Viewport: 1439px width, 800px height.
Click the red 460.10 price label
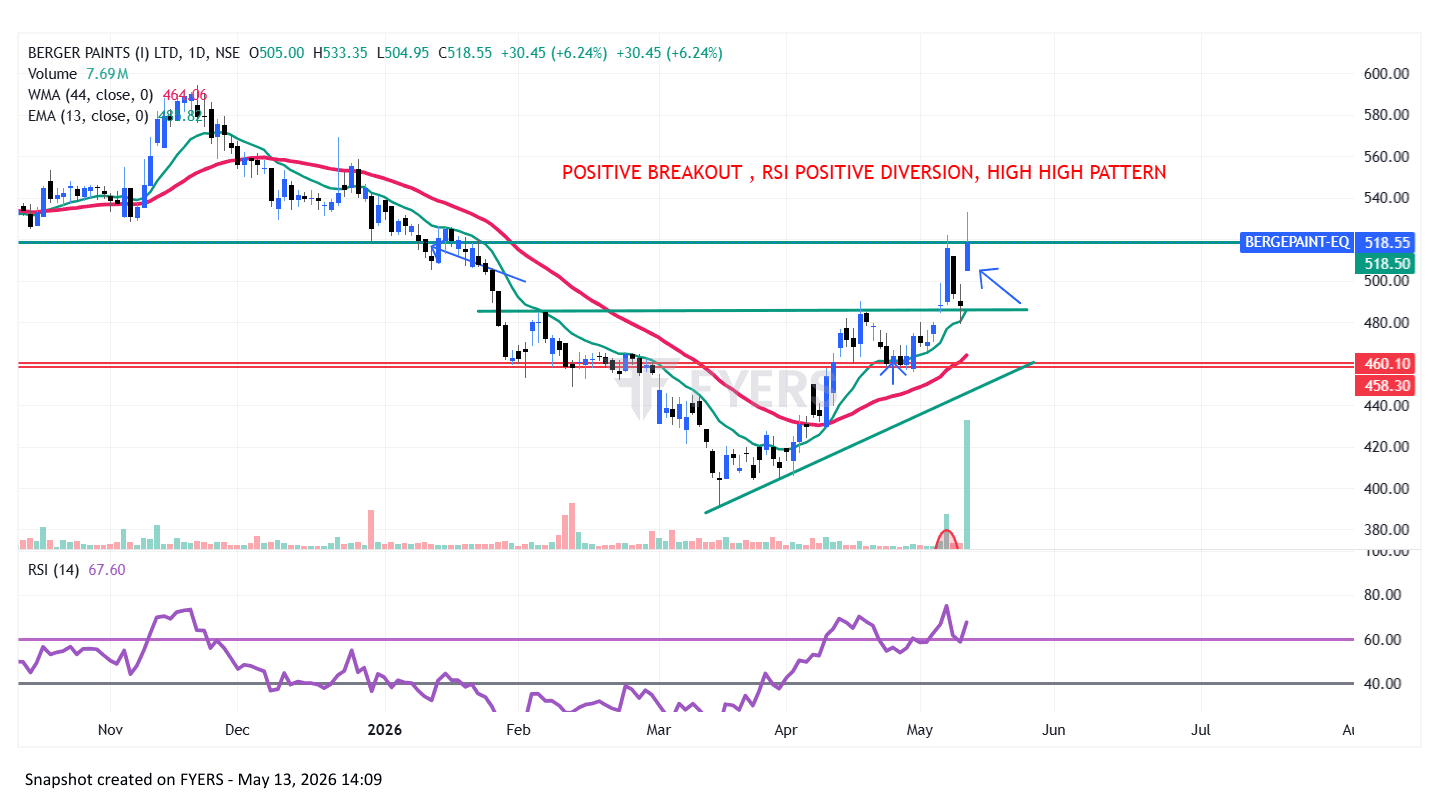[x=1383, y=364]
